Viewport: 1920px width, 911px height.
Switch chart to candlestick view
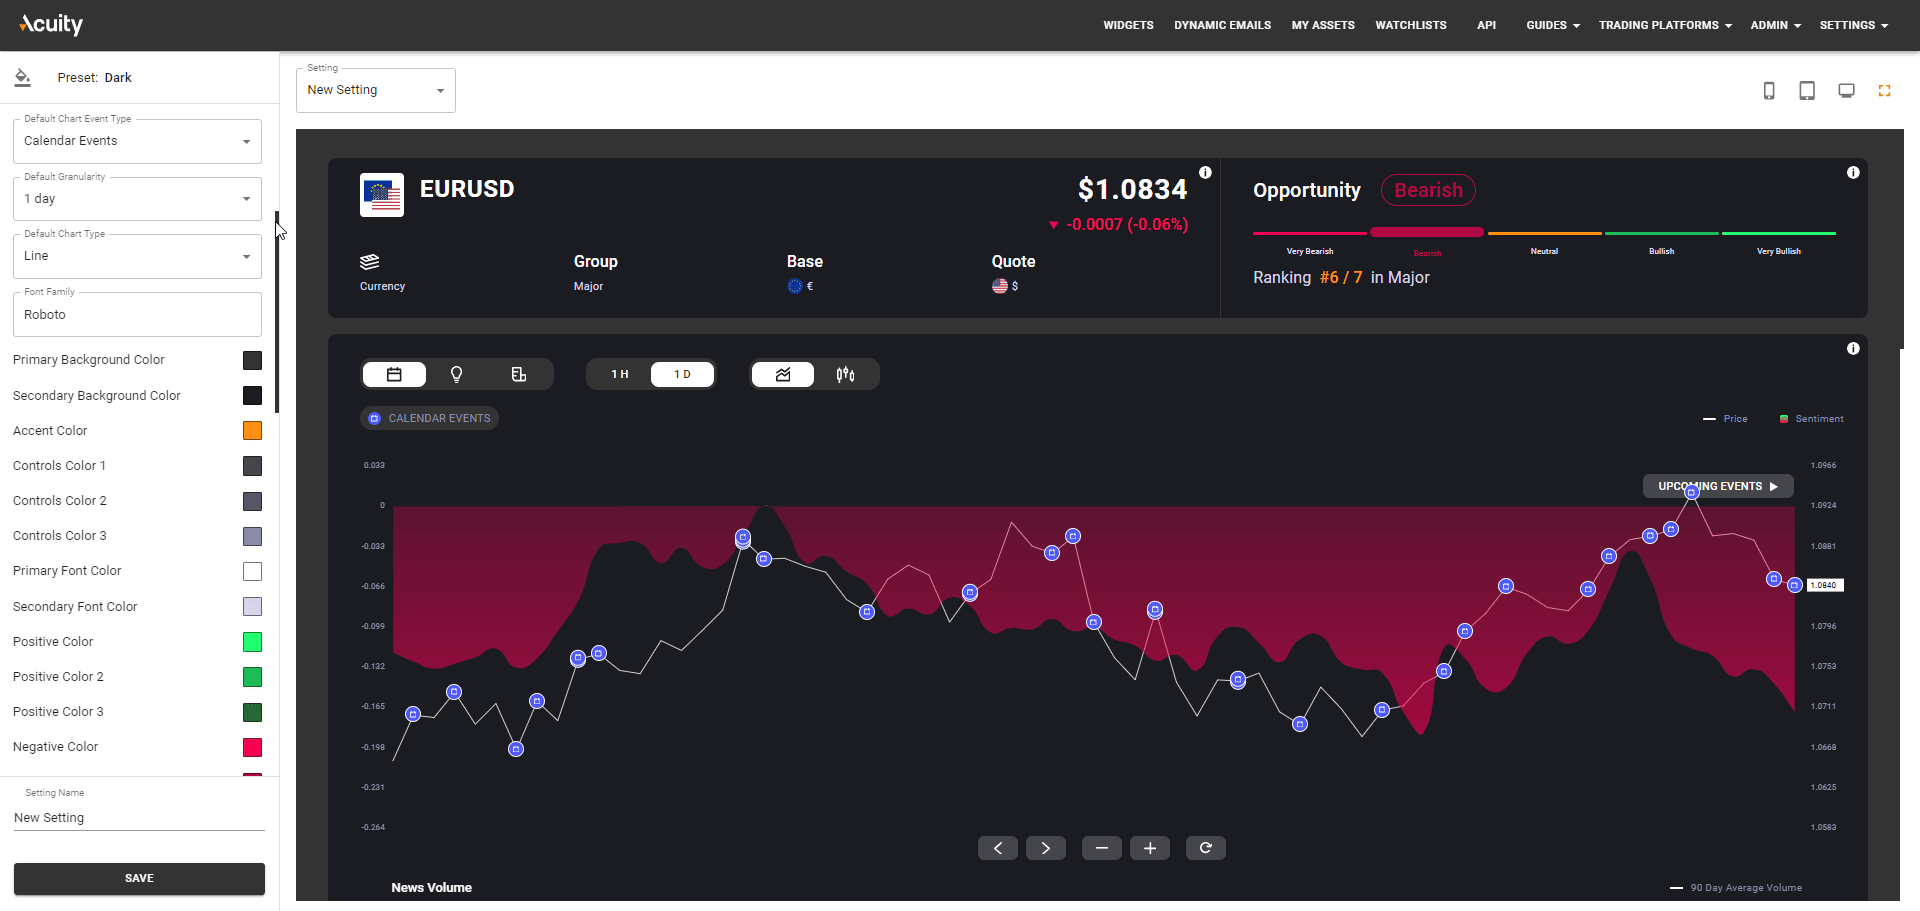click(x=845, y=374)
